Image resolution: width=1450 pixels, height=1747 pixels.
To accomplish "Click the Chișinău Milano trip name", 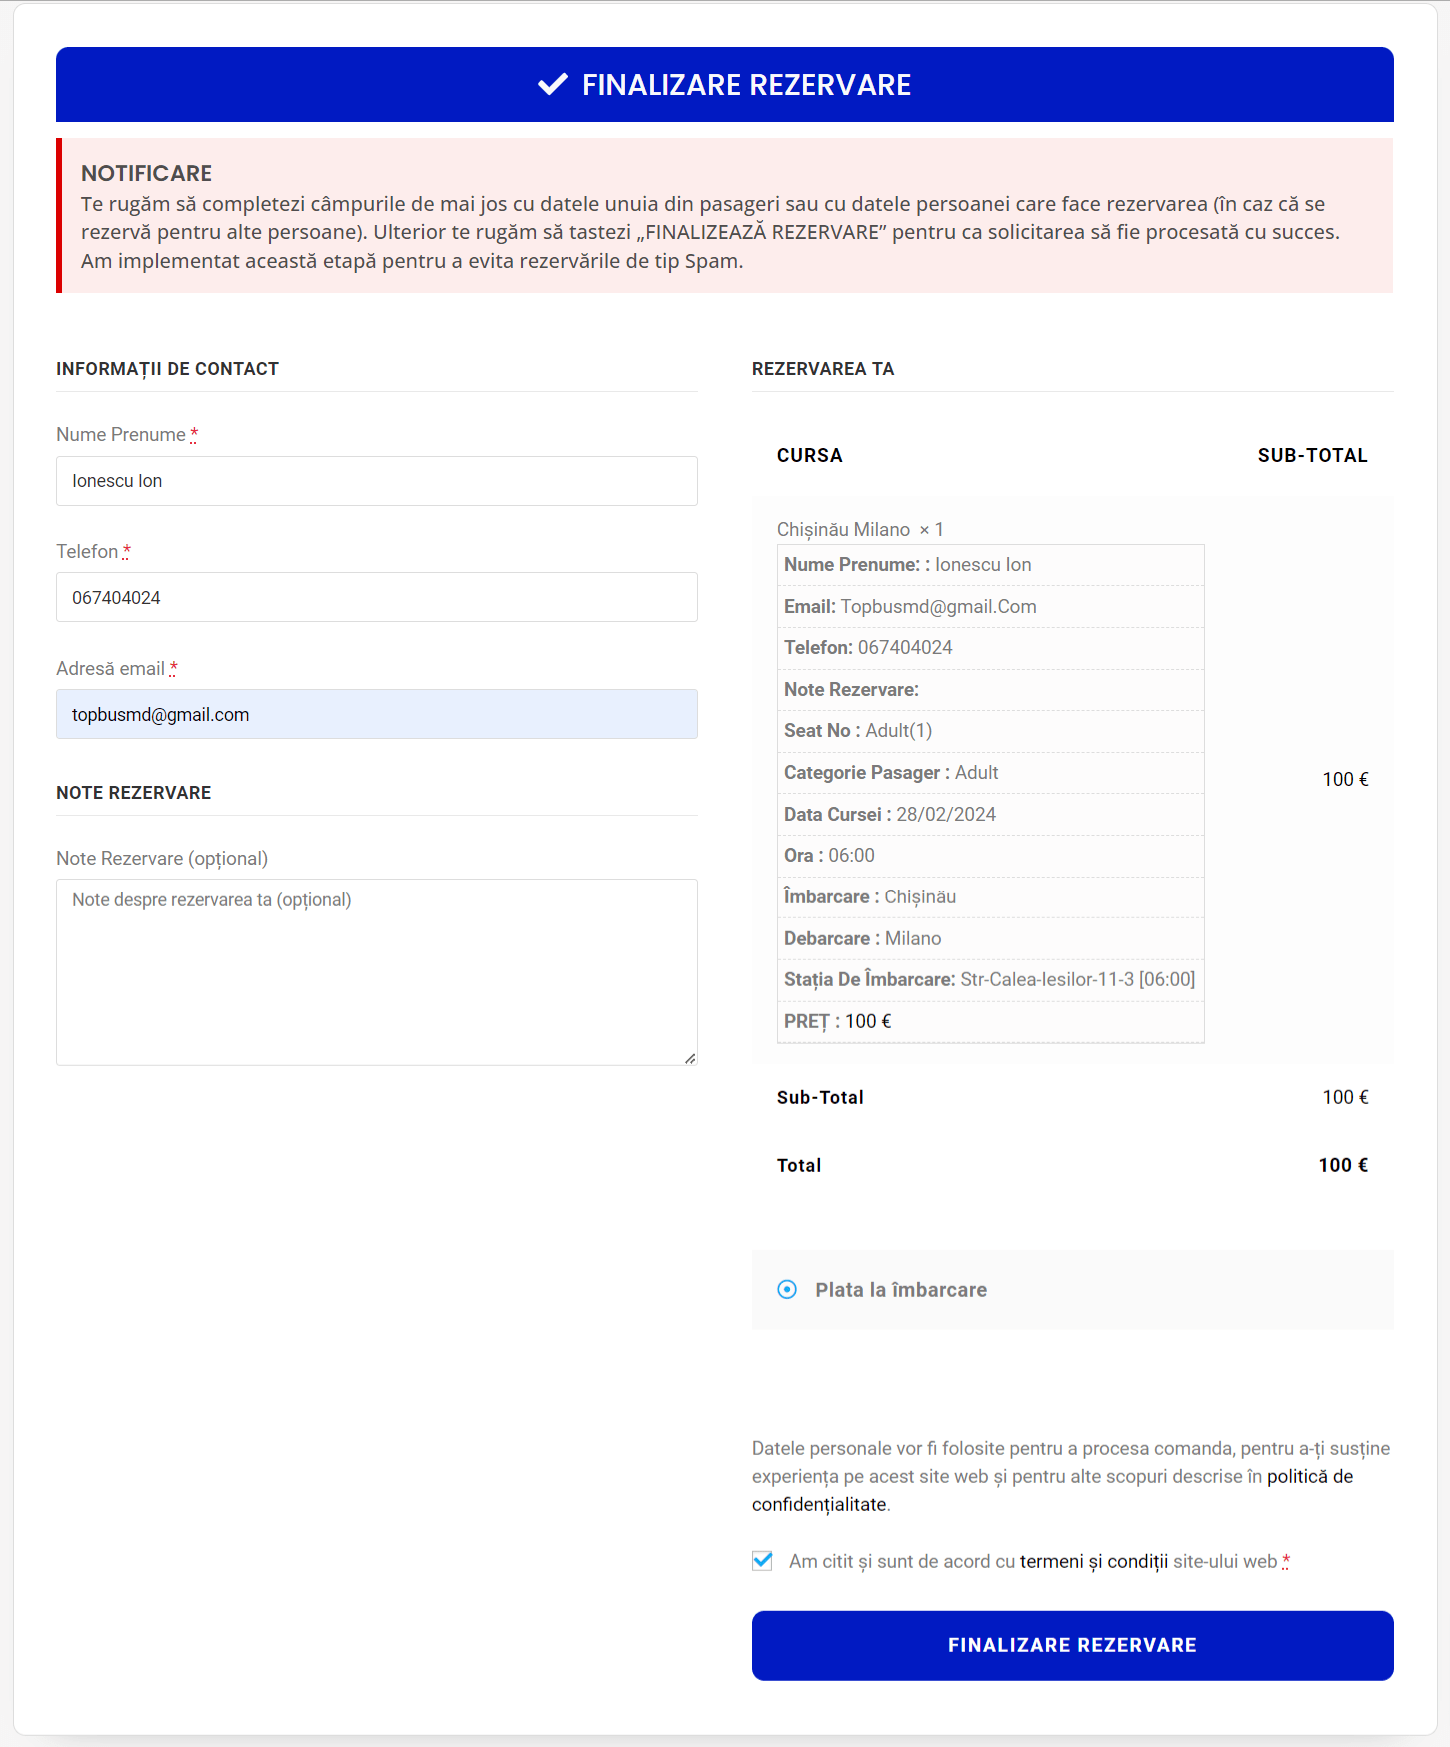I will pos(843,530).
